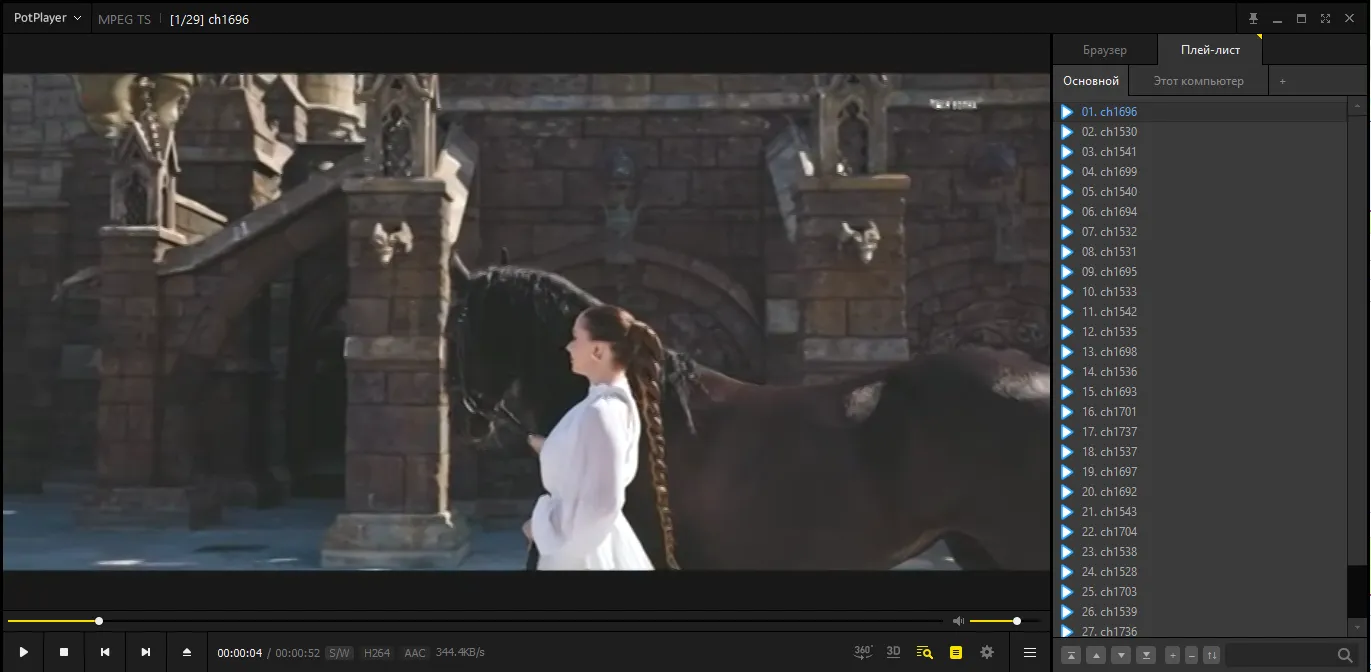Stop the video using Stop button
The width and height of the screenshot is (1371, 672).
[x=64, y=652]
